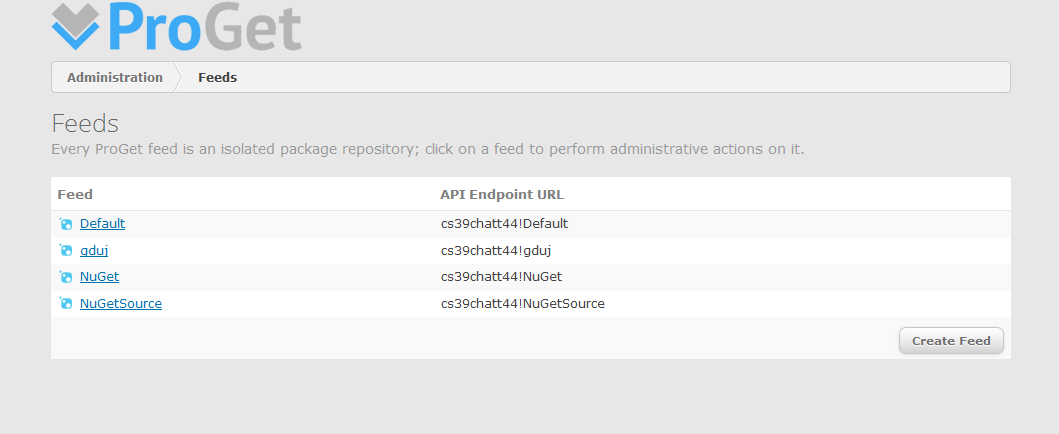Click the NuGet feed's API endpoint URL

click(501, 277)
